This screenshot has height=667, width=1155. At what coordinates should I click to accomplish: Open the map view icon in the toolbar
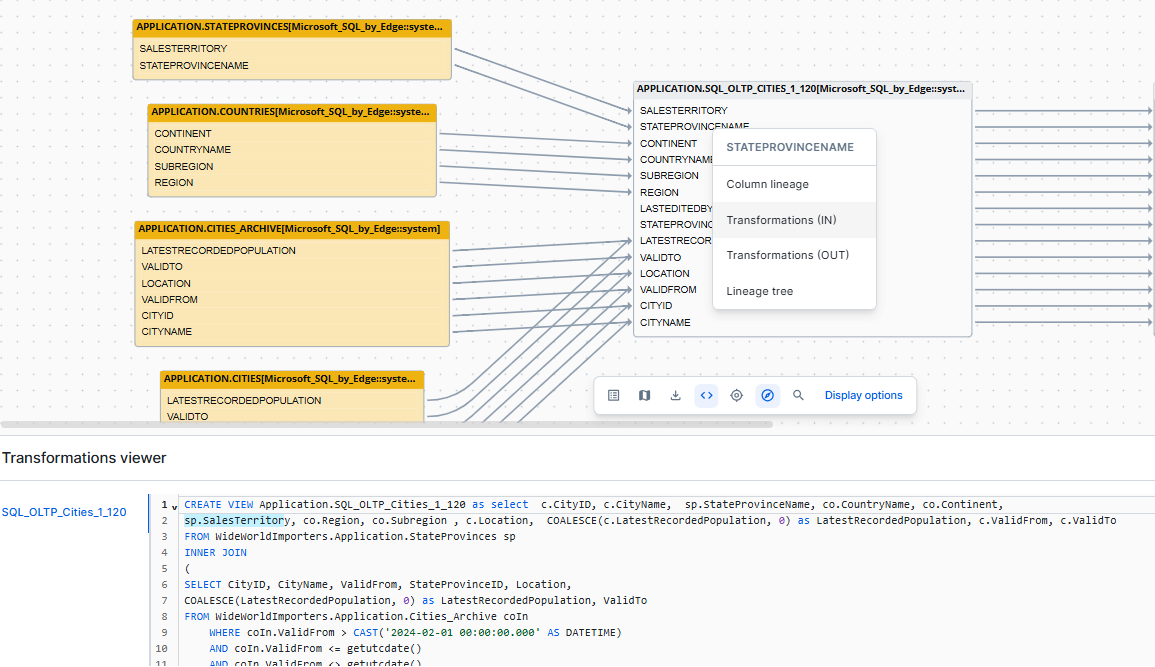(x=644, y=395)
